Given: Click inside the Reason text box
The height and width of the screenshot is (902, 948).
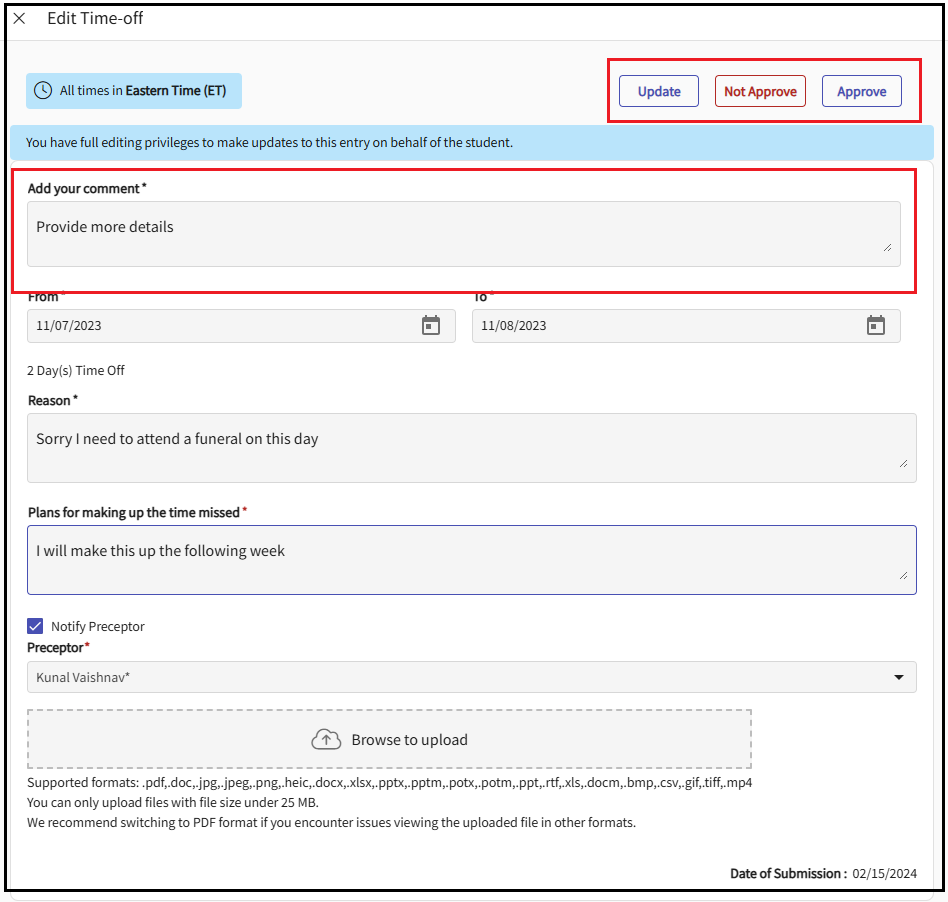Looking at the screenshot, I should (470, 447).
